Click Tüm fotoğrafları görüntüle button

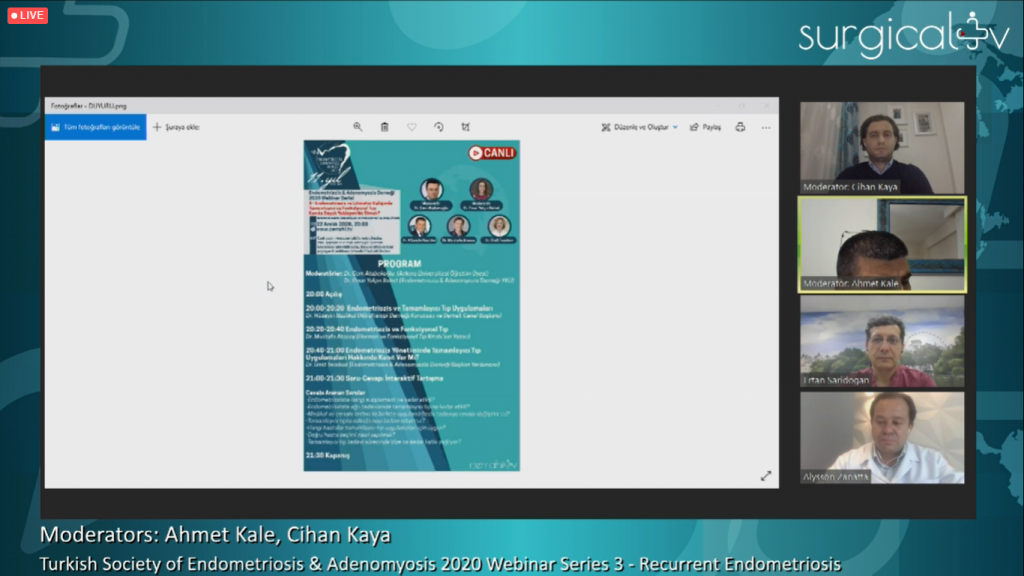[95, 127]
